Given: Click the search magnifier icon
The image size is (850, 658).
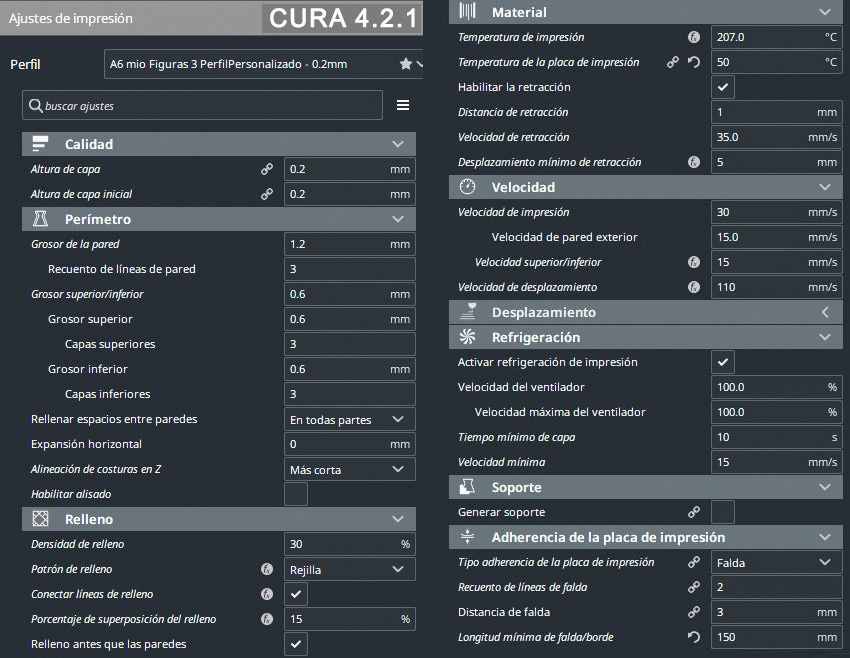Looking at the screenshot, I should (36, 106).
